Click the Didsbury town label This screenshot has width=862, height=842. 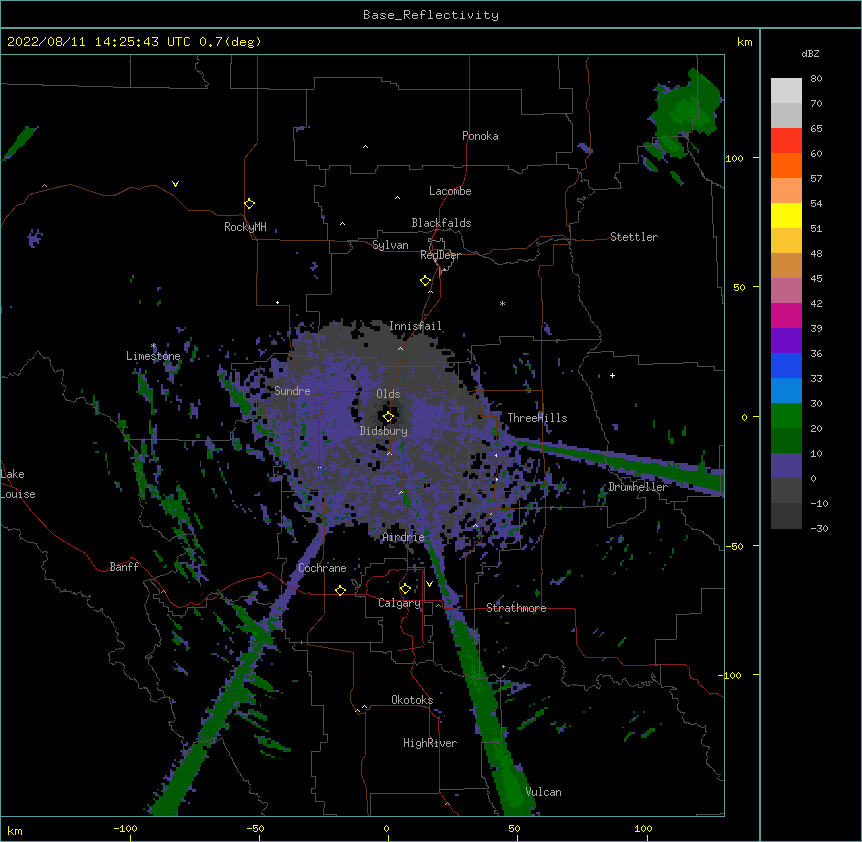[x=384, y=431]
